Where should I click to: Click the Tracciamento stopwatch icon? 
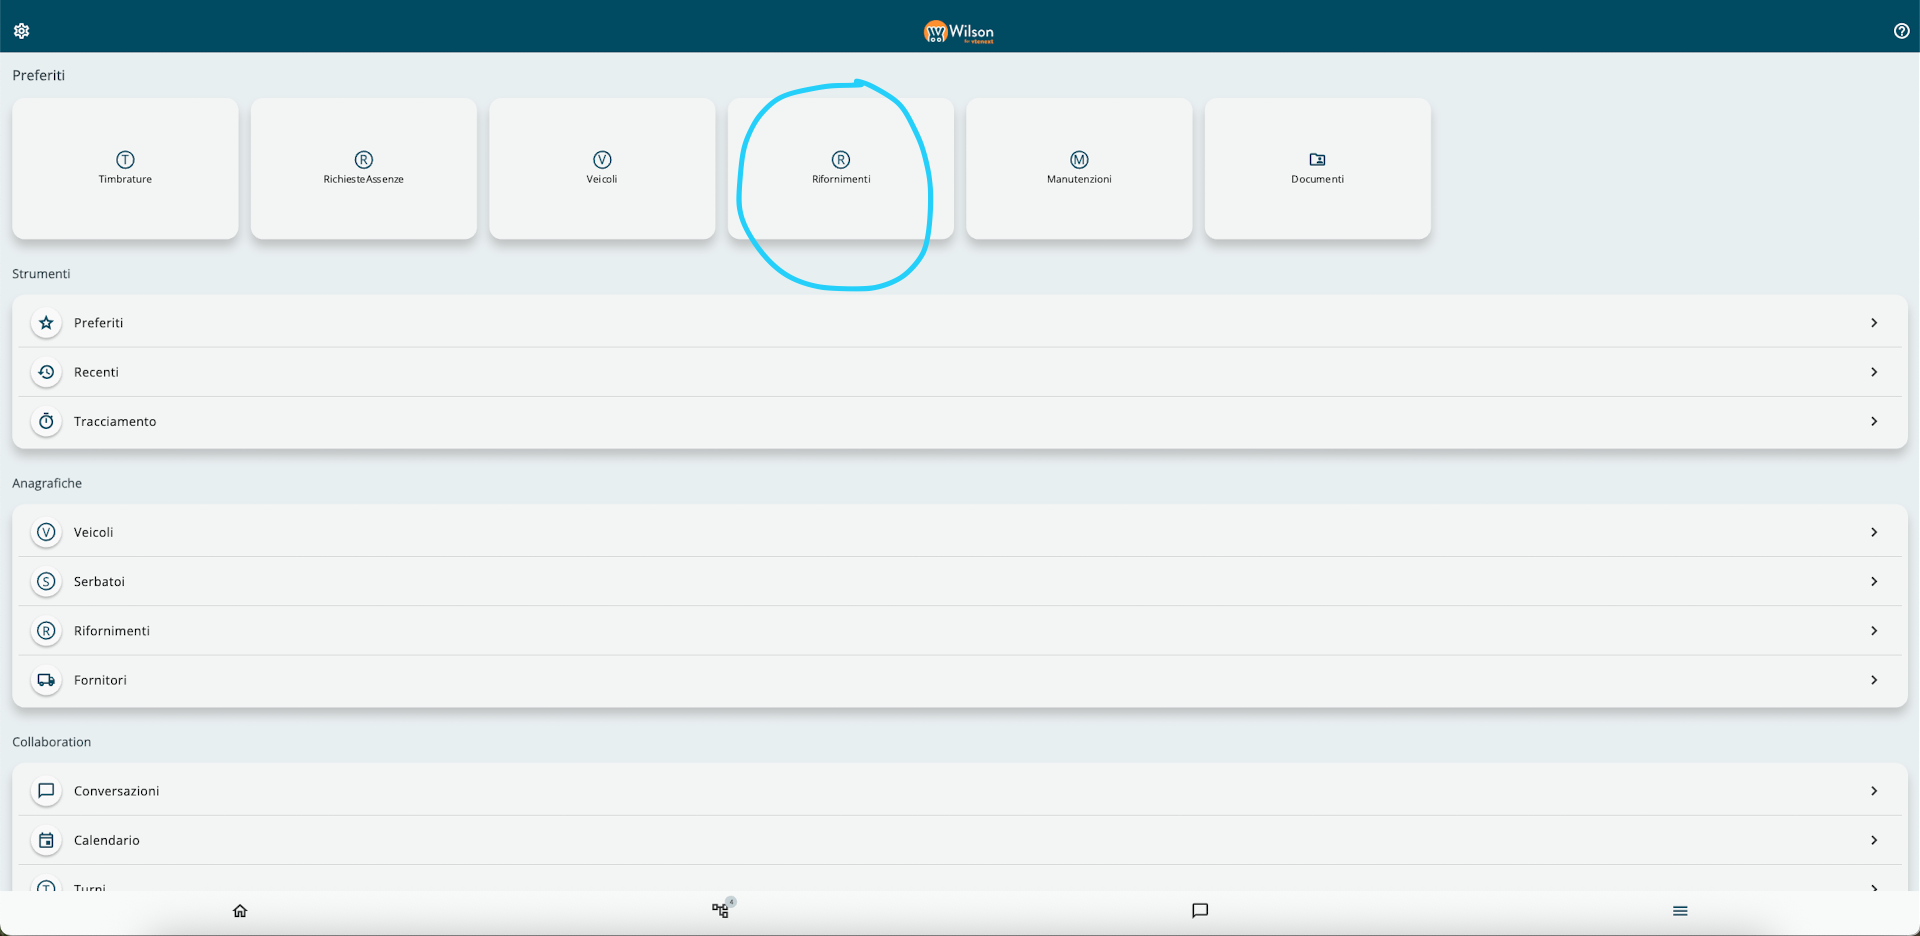46,422
